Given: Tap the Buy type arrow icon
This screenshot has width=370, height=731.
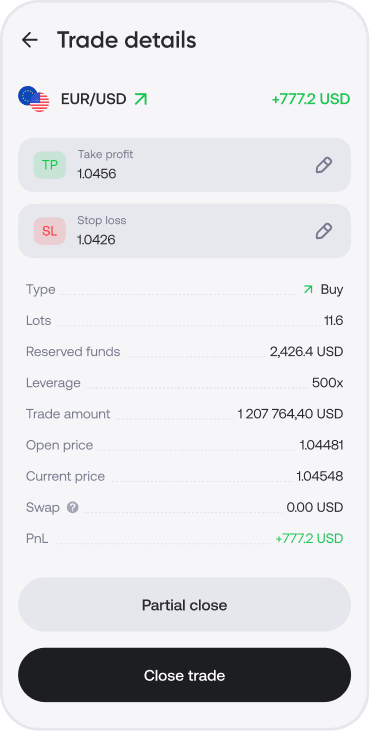Looking at the screenshot, I should click(x=308, y=290).
